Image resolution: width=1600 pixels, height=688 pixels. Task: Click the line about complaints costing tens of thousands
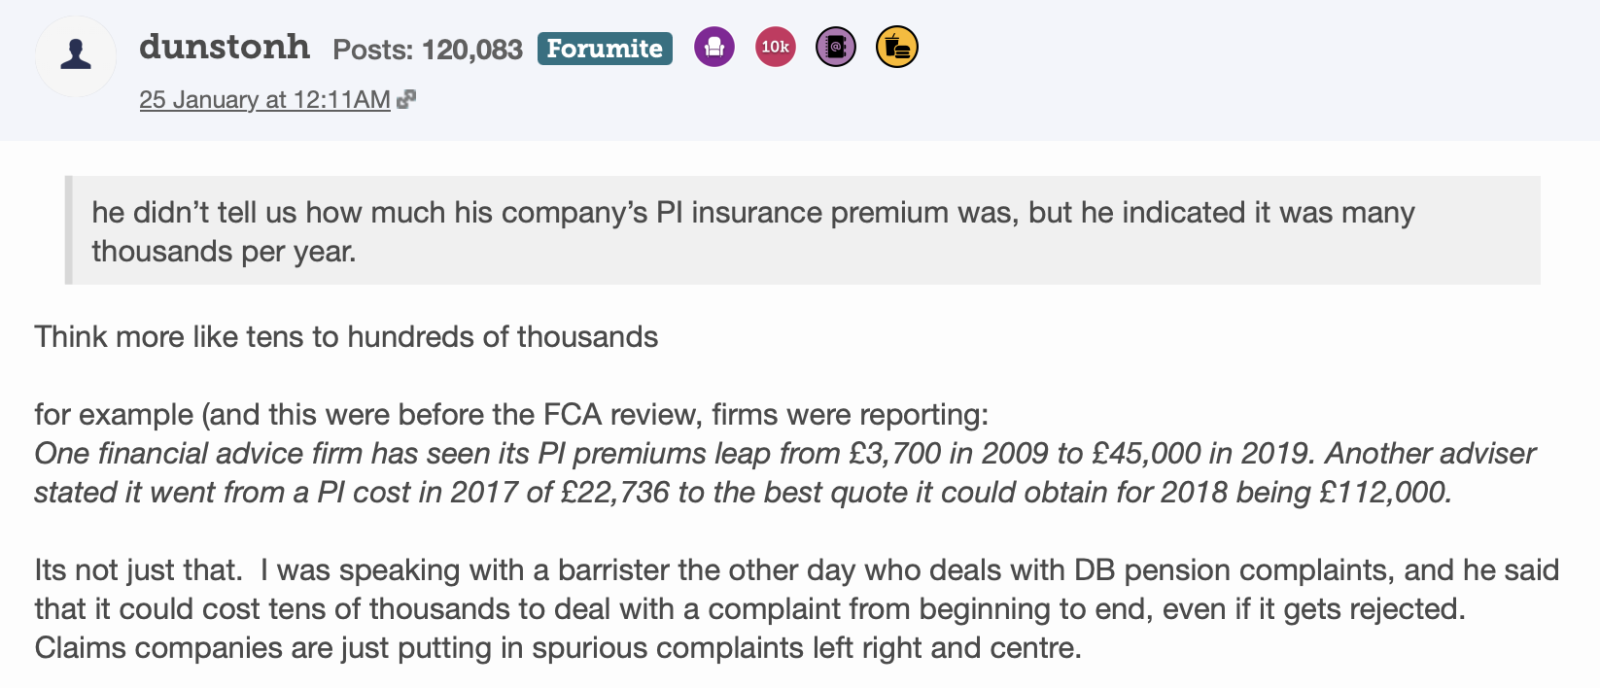click(x=748, y=609)
